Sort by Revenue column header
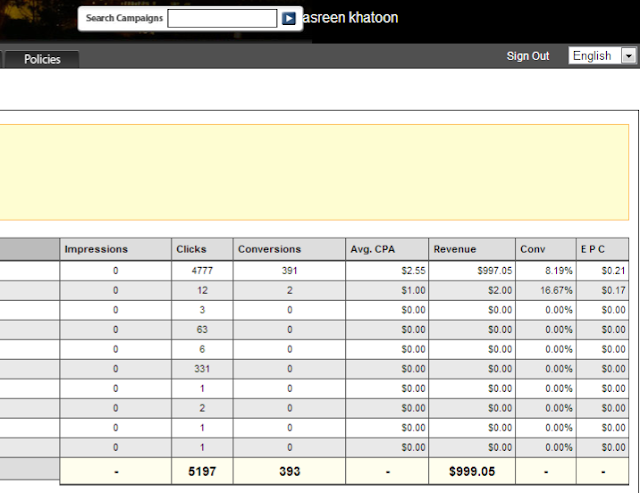Viewport: 640px width, 493px height. tap(472, 249)
